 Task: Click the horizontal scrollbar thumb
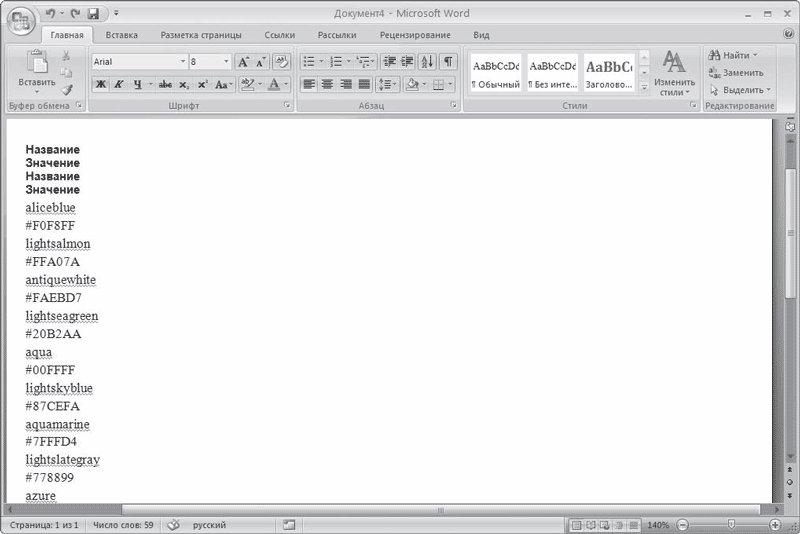441,510
